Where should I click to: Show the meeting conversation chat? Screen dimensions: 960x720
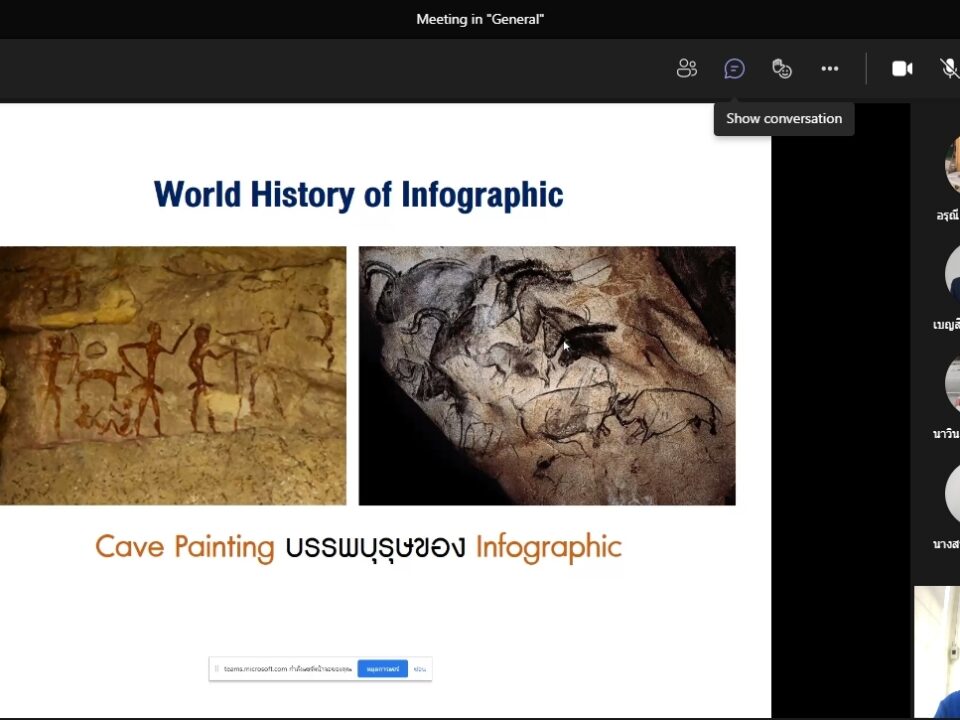point(734,69)
